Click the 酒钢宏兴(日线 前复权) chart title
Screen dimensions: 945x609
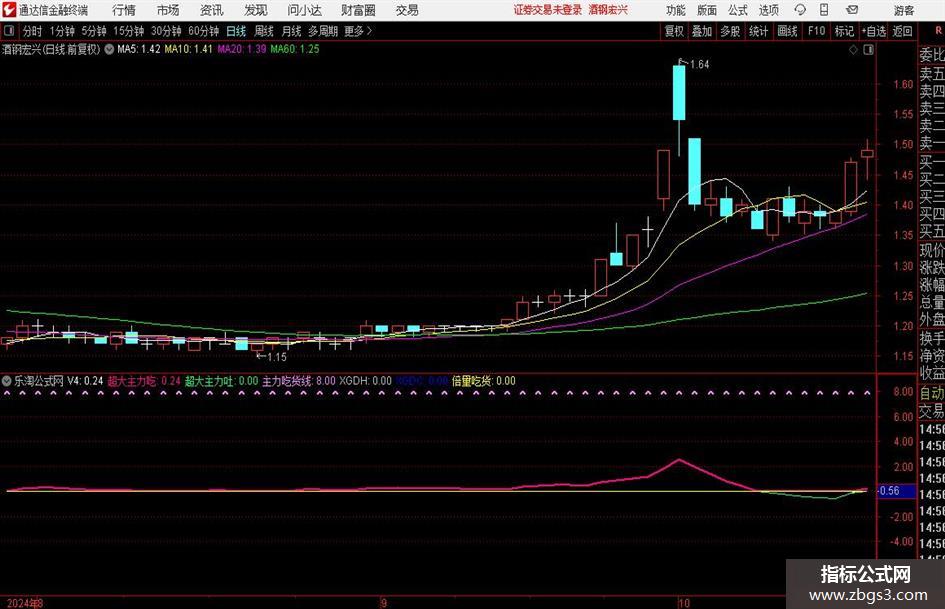pos(51,49)
